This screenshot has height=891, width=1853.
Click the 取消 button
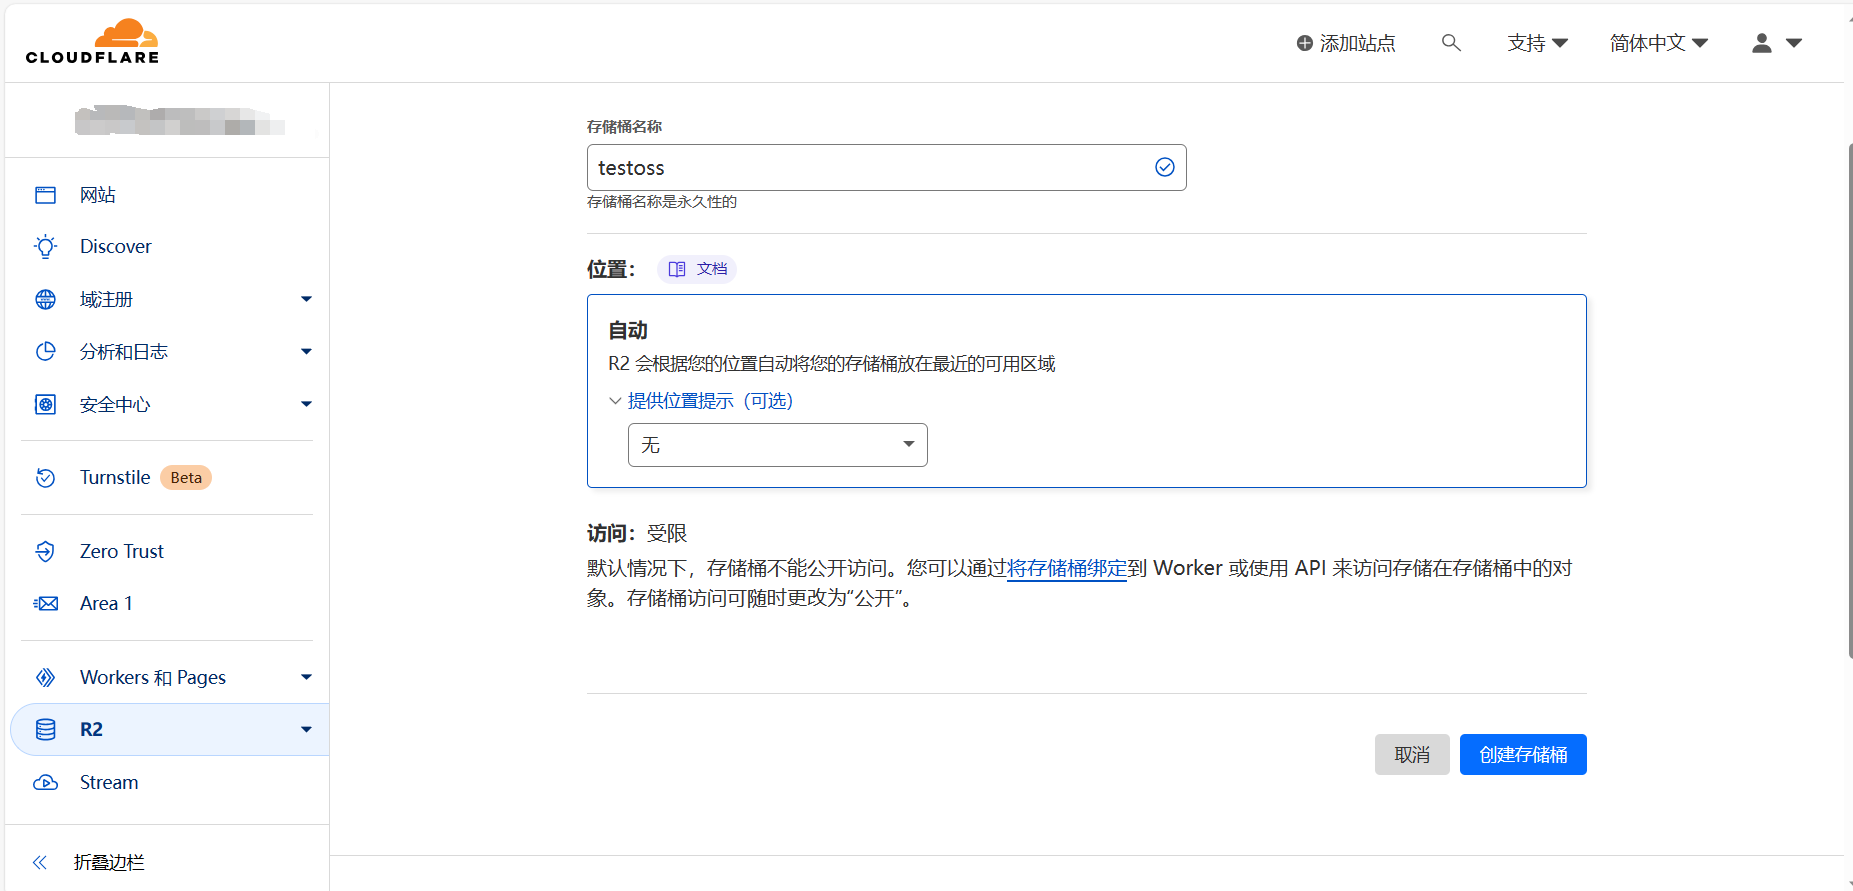(1412, 754)
